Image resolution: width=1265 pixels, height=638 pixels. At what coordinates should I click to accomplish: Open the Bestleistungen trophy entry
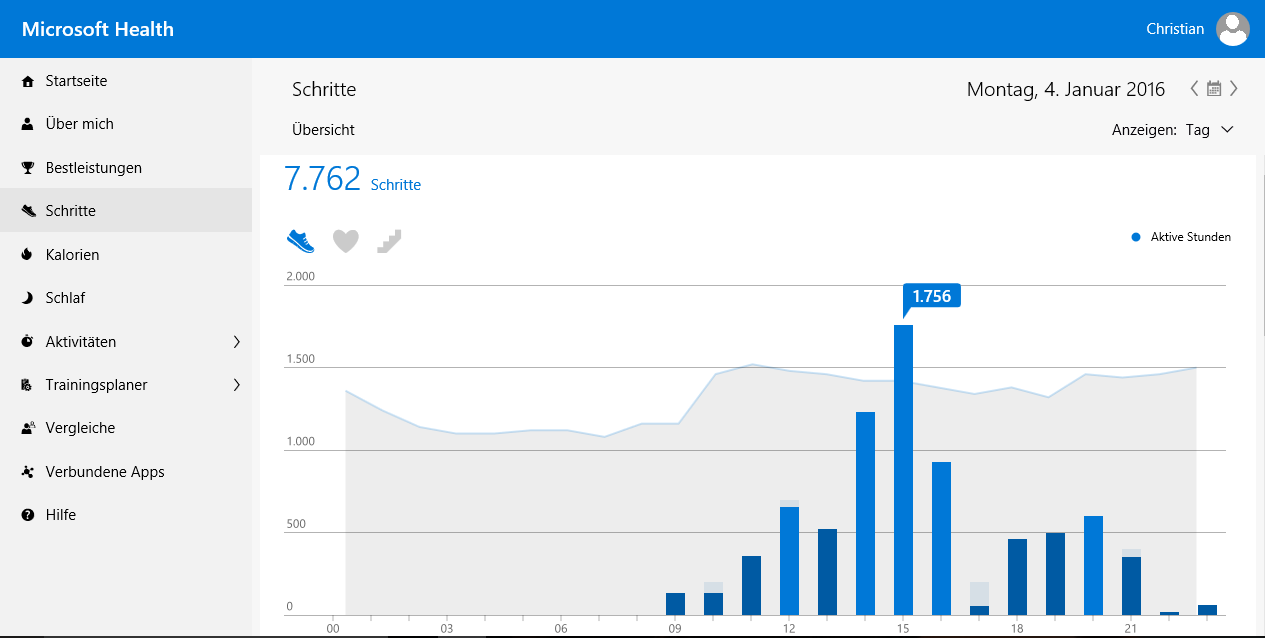click(93, 168)
